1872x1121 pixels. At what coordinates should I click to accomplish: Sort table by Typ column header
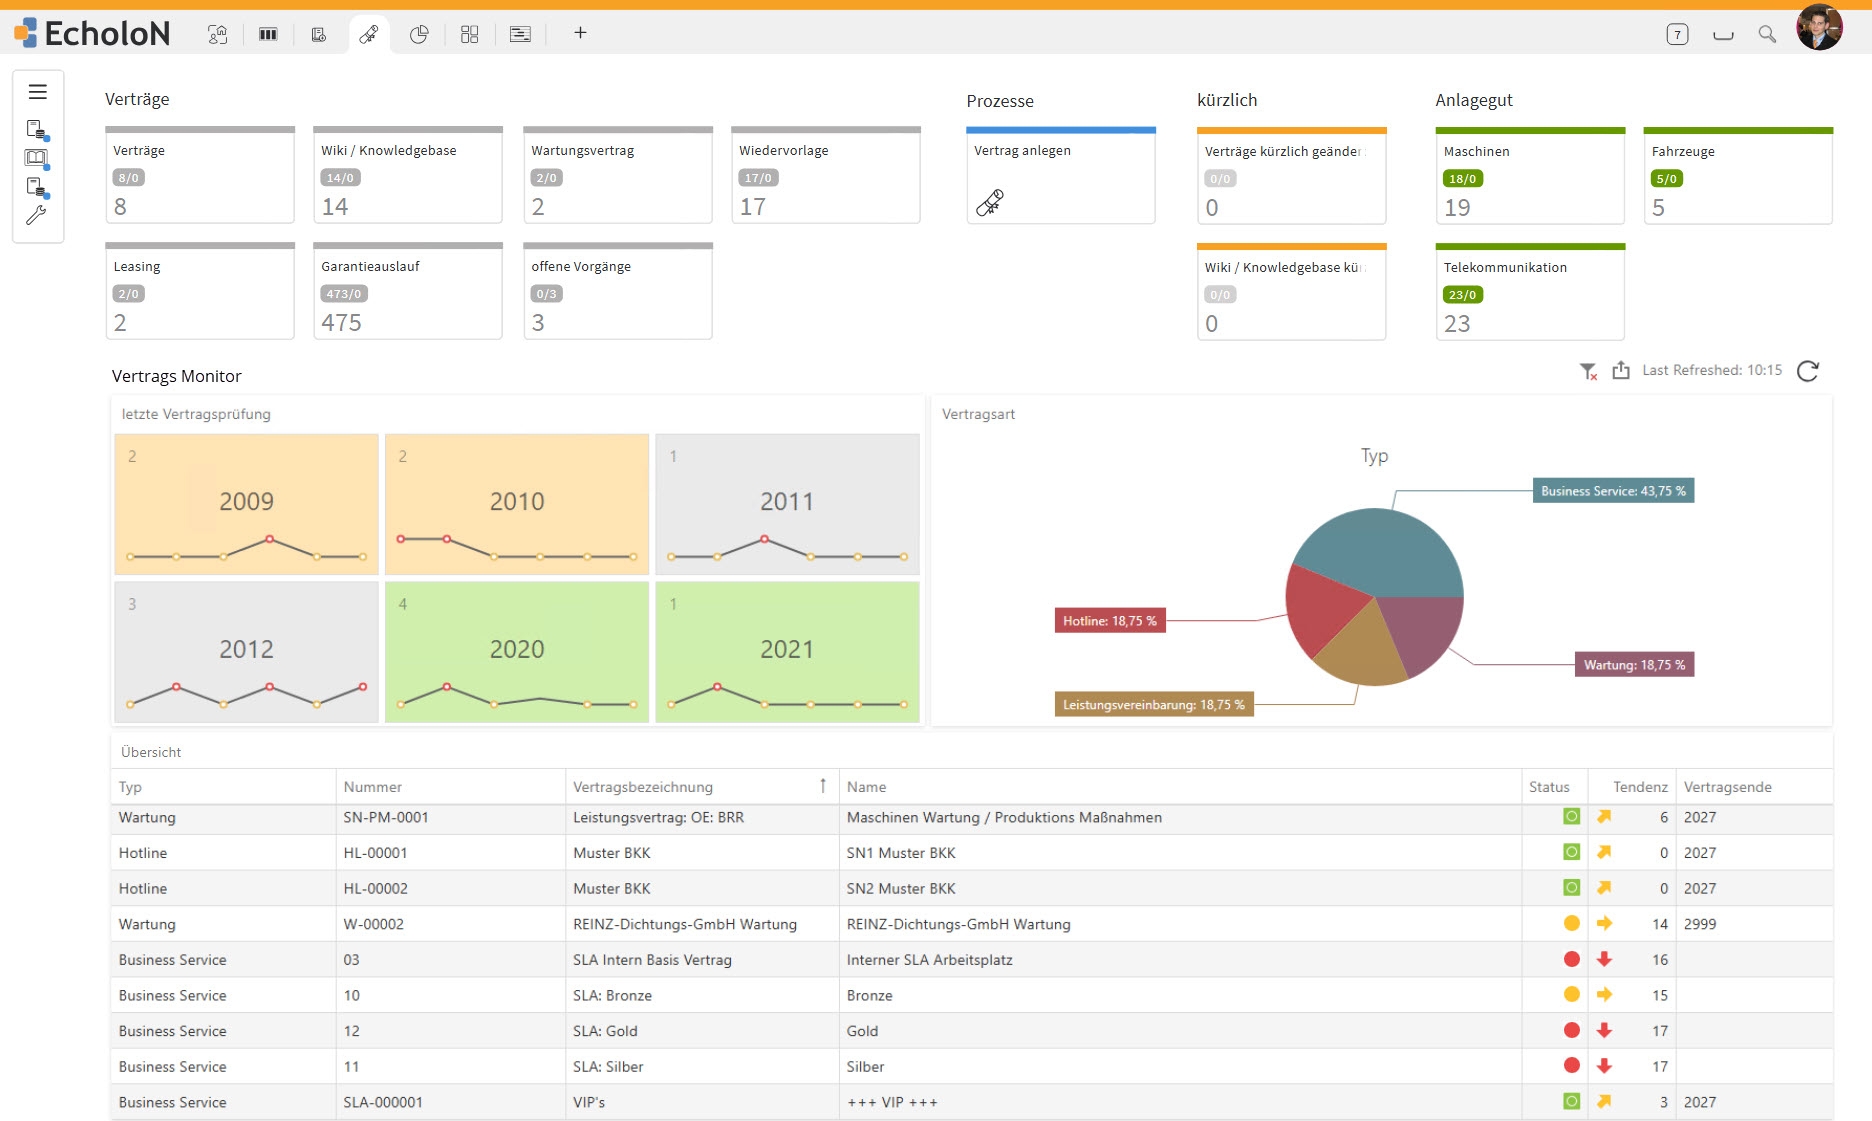coord(130,787)
